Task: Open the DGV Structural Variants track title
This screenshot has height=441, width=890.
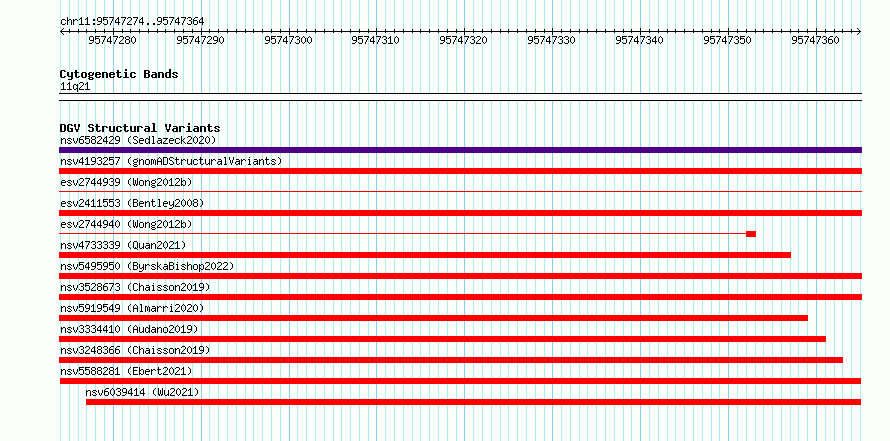Action: coord(140,128)
